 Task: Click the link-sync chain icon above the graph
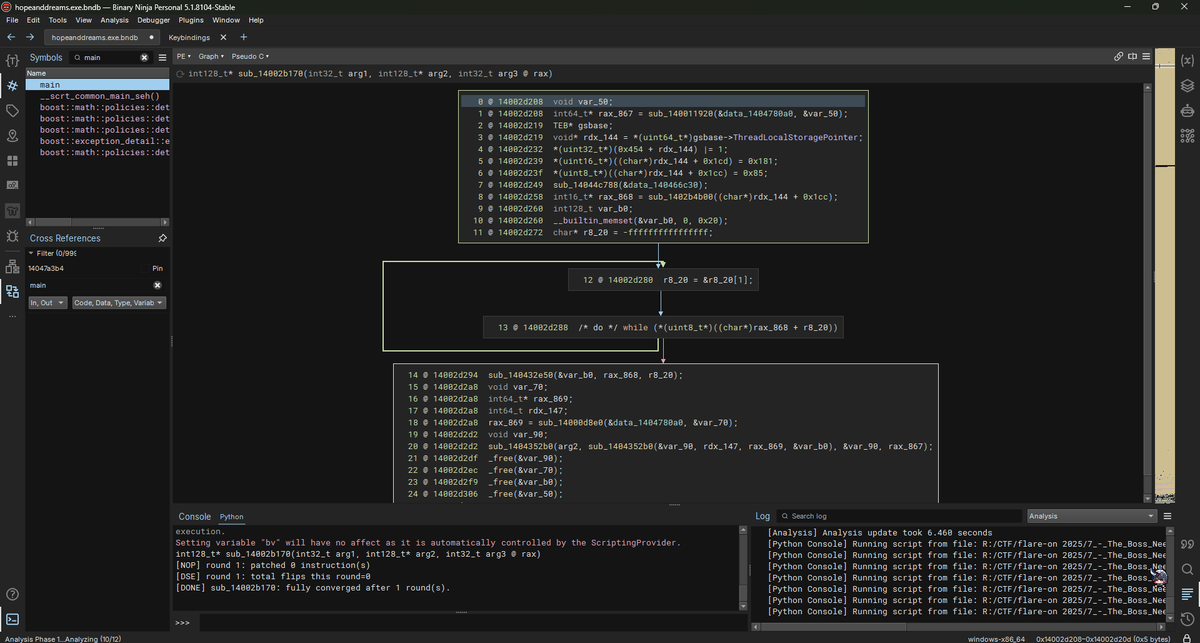pyautogui.click(x=1118, y=56)
